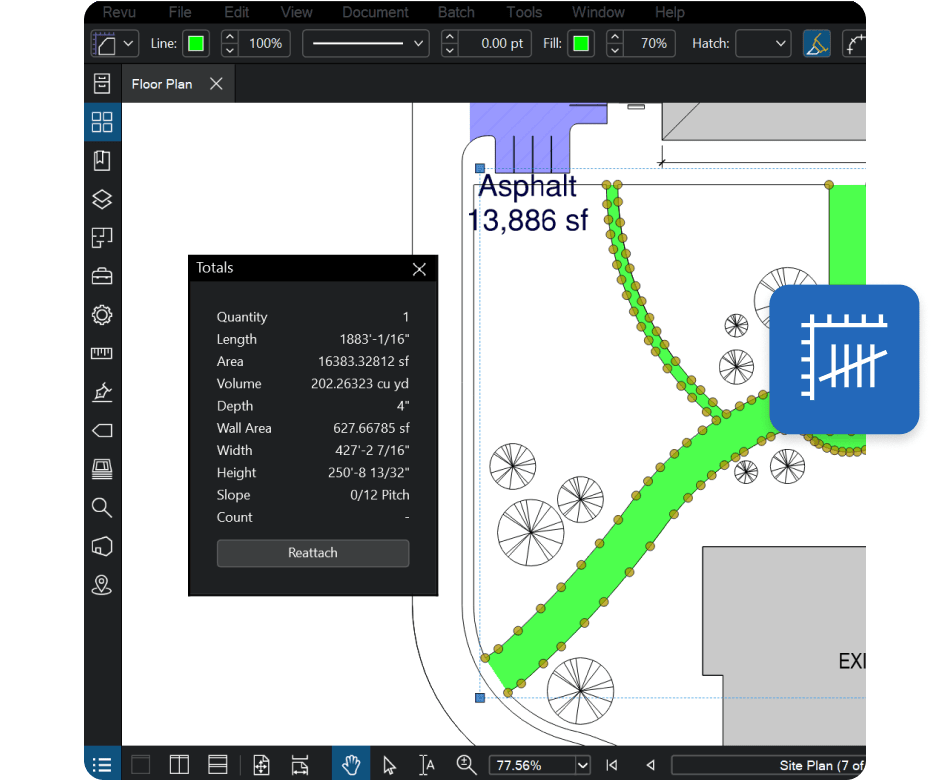Open the Document menu
The height and width of the screenshot is (781, 947).
point(375,12)
